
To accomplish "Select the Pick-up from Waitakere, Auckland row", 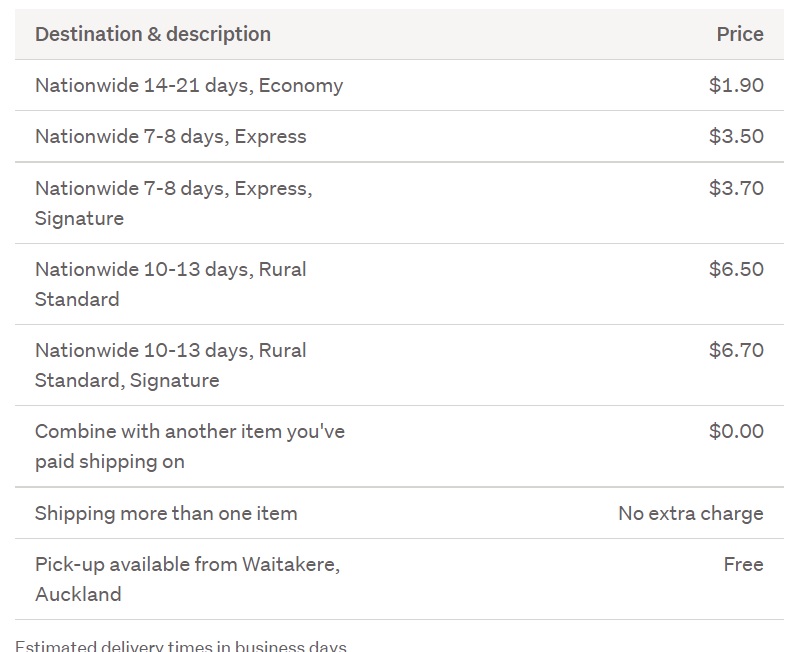I will [187, 579].
